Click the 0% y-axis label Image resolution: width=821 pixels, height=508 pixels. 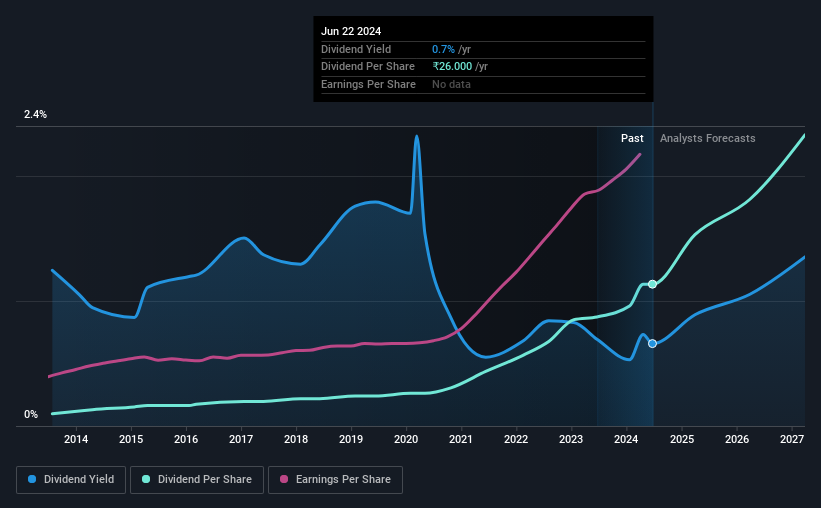[31, 414]
